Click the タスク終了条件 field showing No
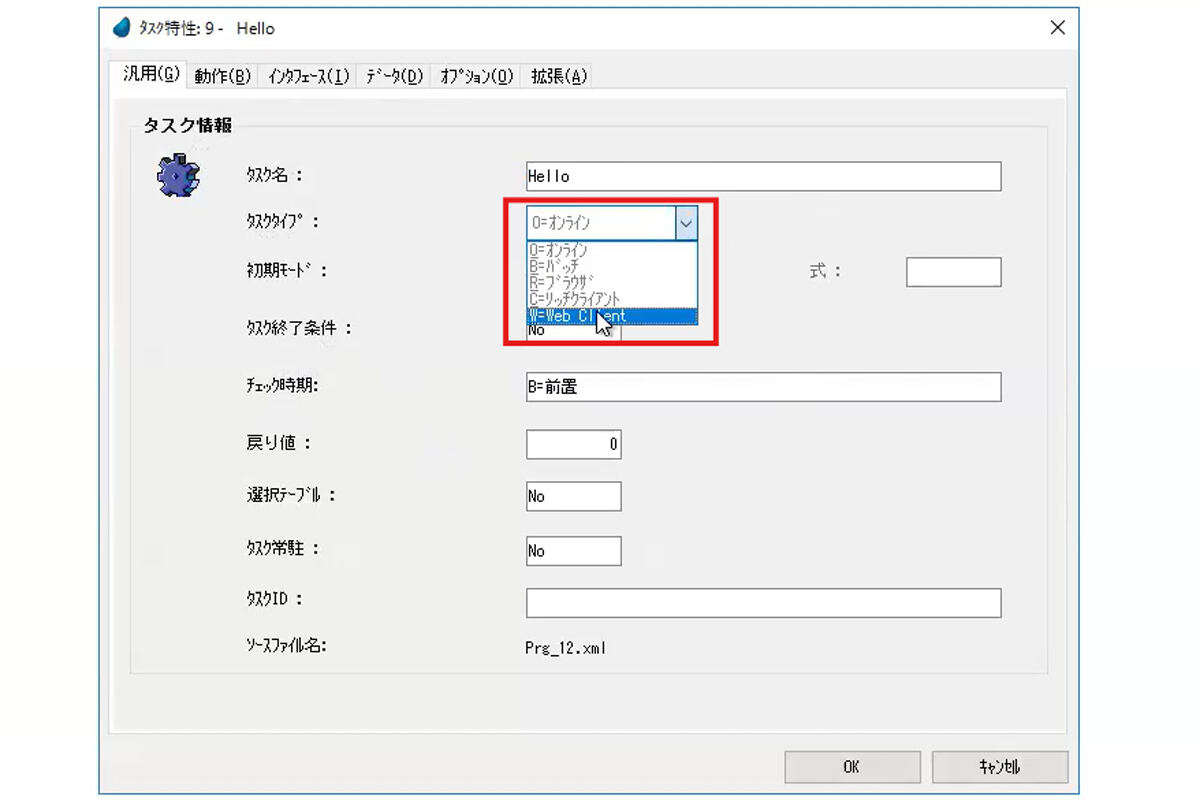Viewport: 1200px width, 800px height. [573, 333]
